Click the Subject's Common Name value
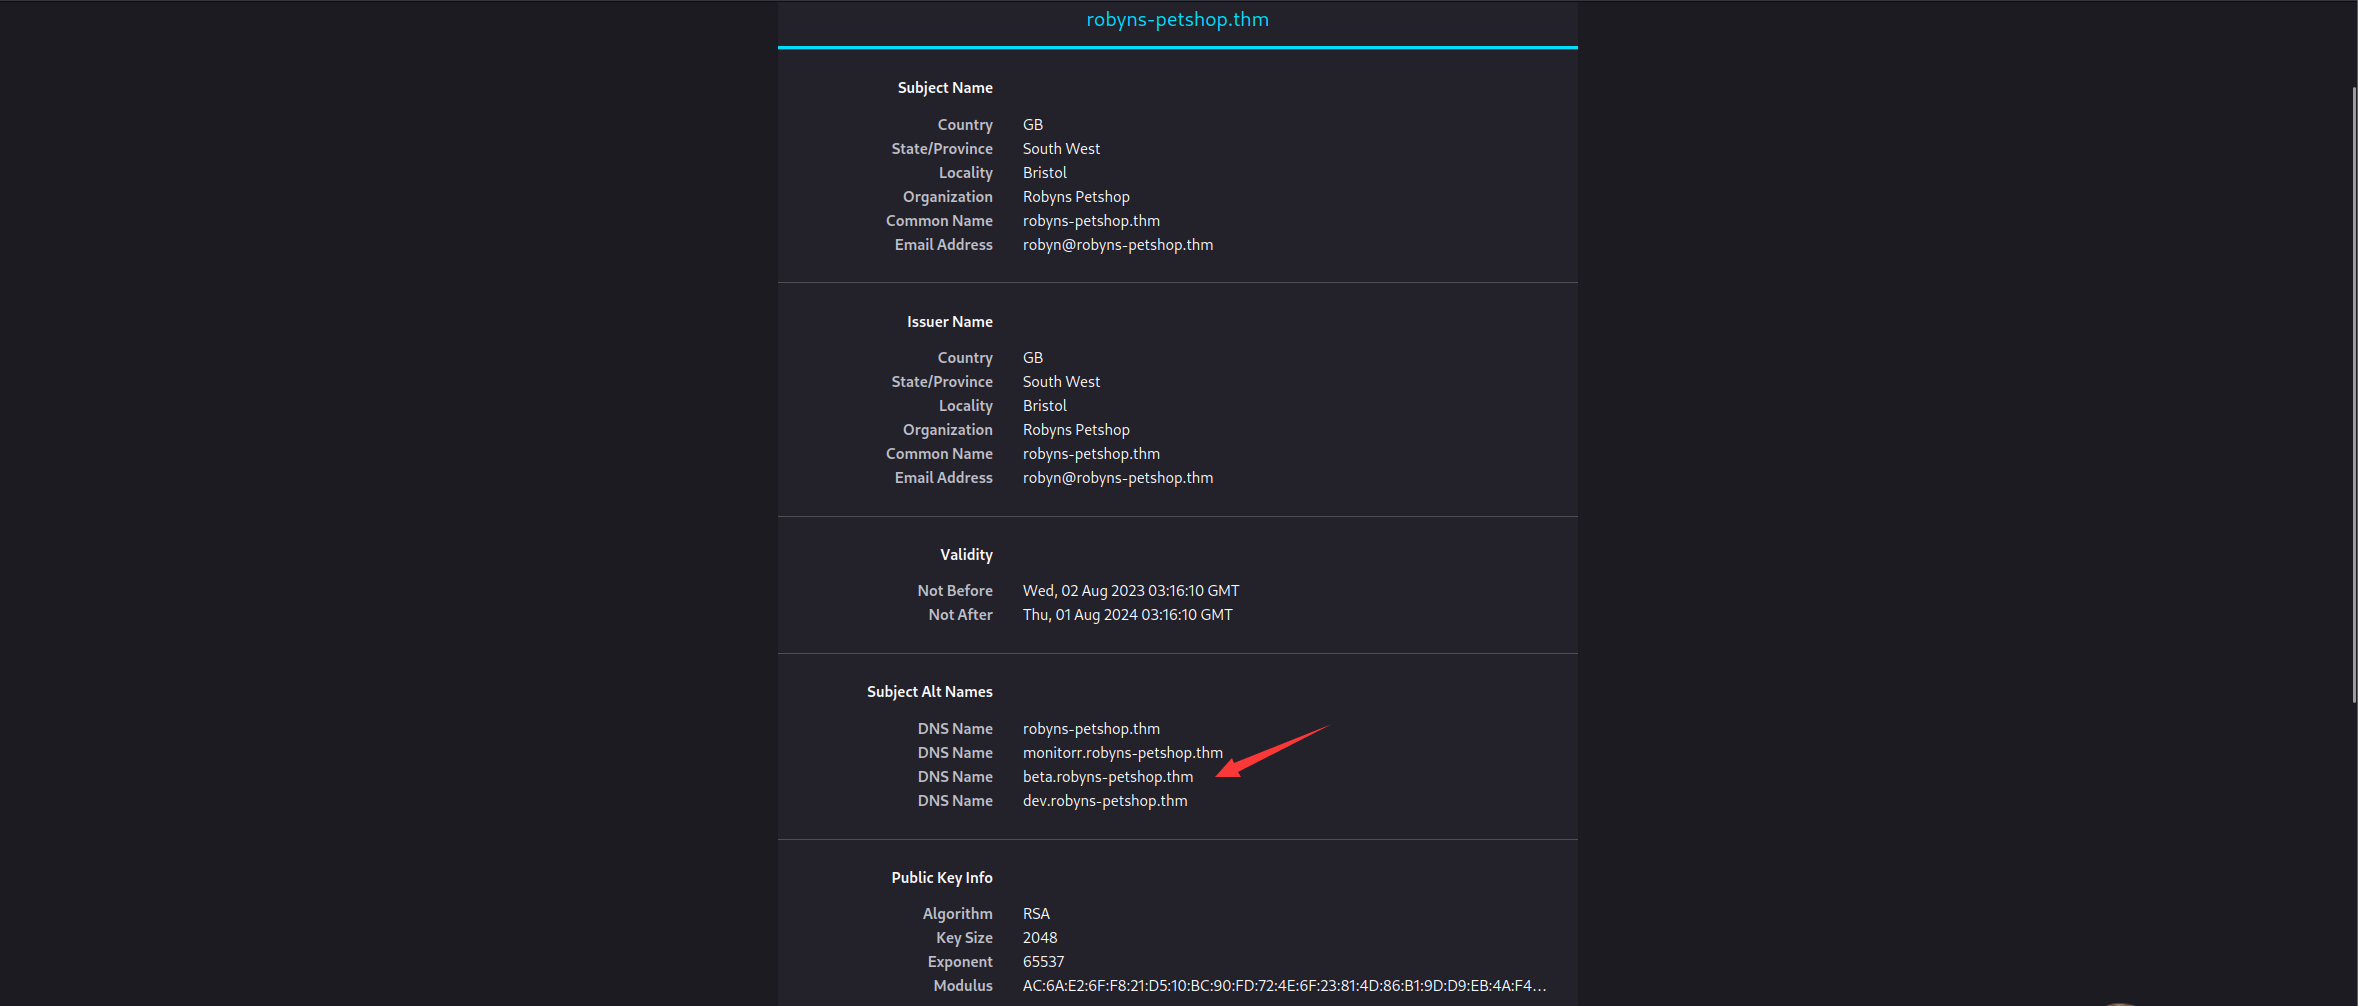Image resolution: width=2358 pixels, height=1006 pixels. 1090,221
